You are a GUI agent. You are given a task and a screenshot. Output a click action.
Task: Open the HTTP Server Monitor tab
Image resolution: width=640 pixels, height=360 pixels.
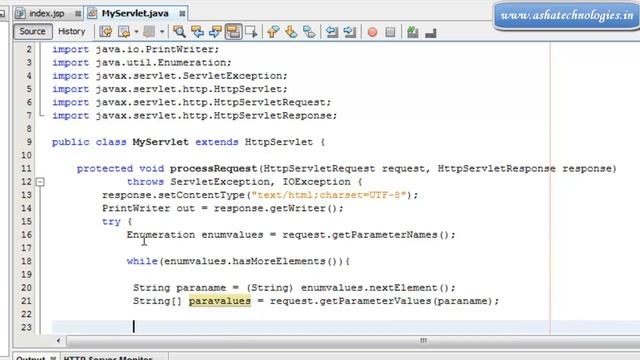coord(108,357)
